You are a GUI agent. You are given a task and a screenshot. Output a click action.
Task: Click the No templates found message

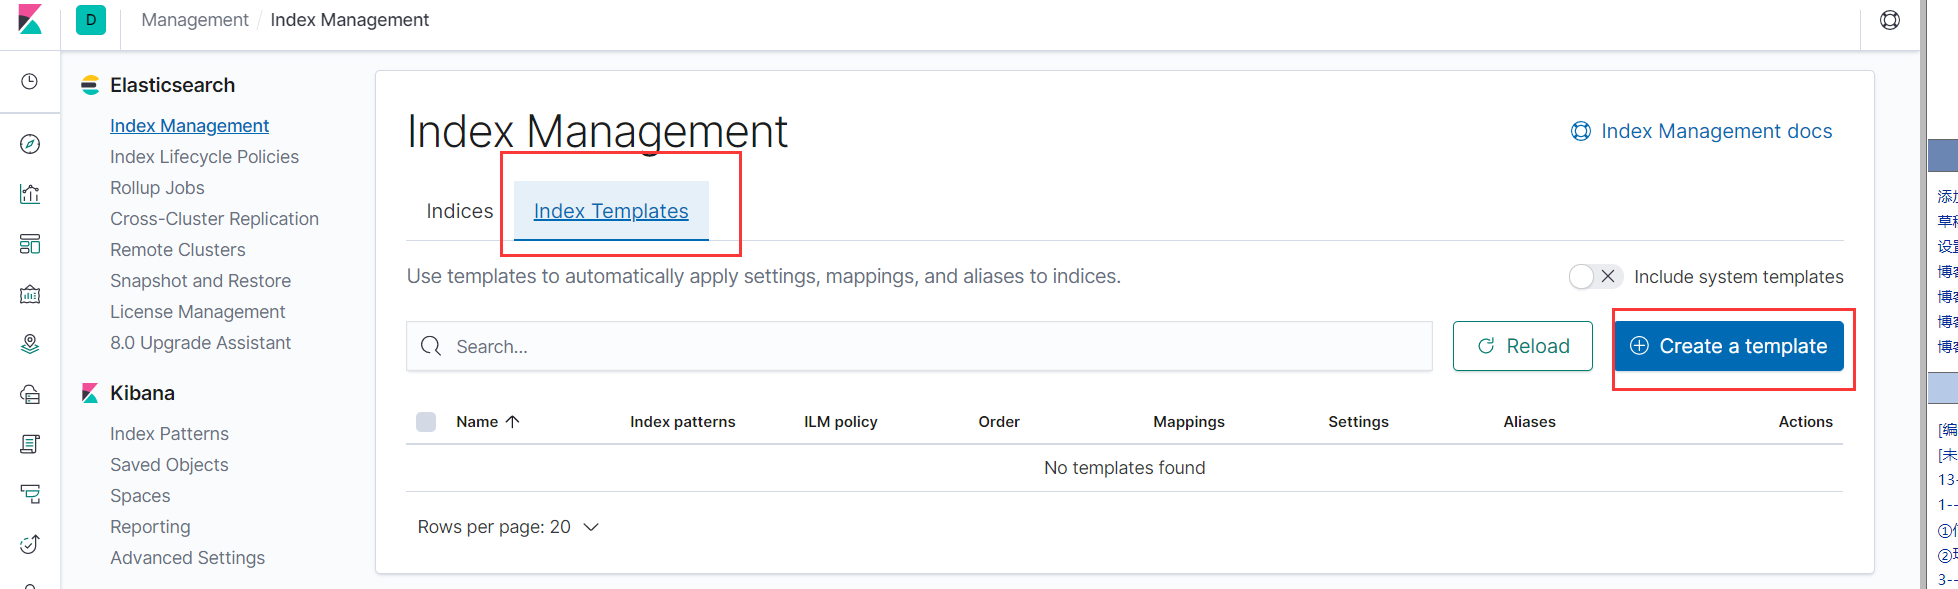[1124, 468]
